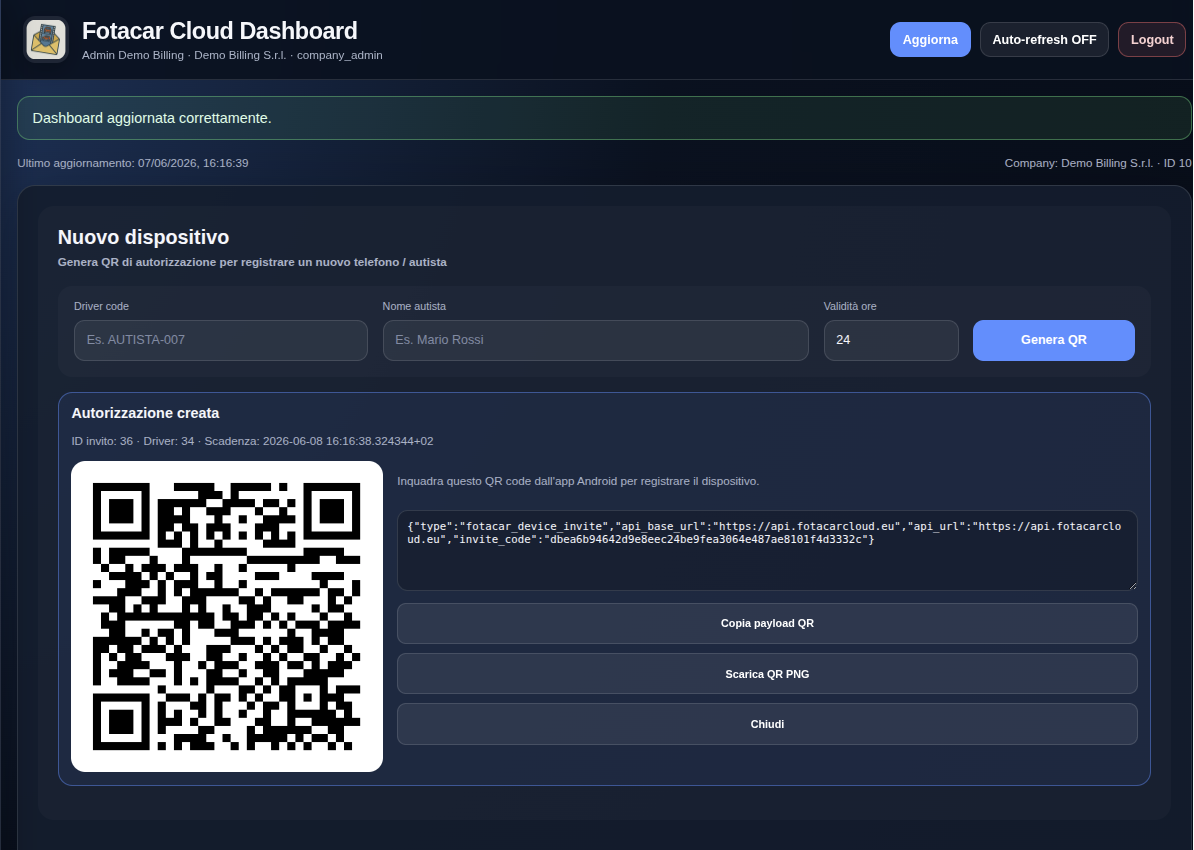Click the Copia payload QR button

pos(767,624)
